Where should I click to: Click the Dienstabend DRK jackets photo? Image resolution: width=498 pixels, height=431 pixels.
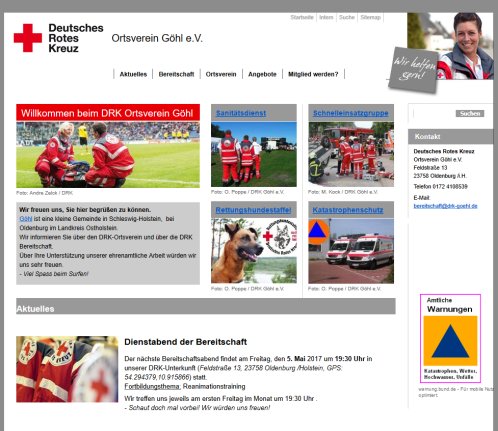[67, 369]
